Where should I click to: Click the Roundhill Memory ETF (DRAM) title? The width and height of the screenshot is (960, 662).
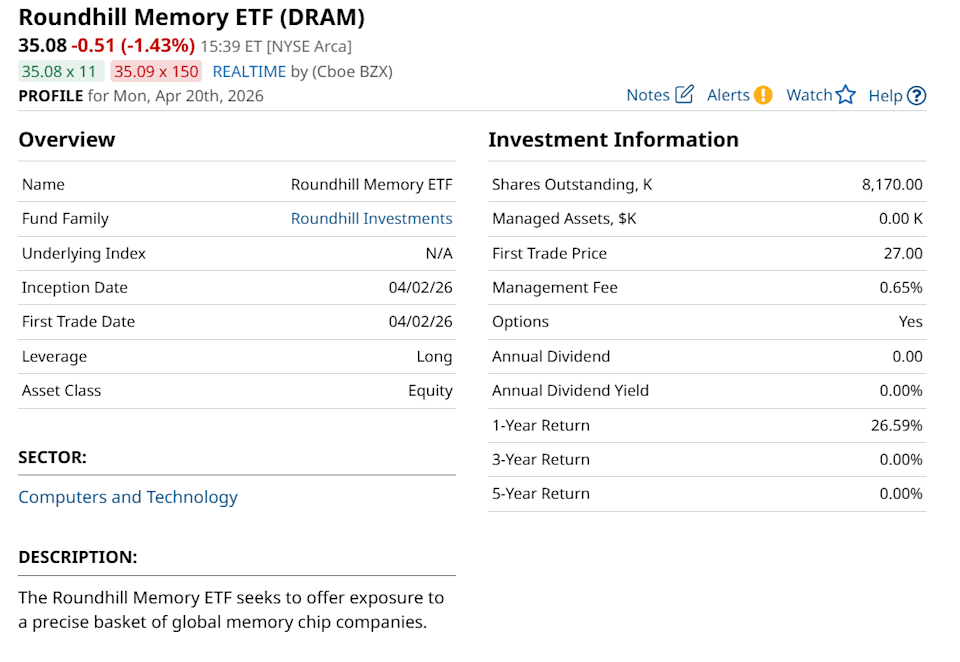pos(192,18)
